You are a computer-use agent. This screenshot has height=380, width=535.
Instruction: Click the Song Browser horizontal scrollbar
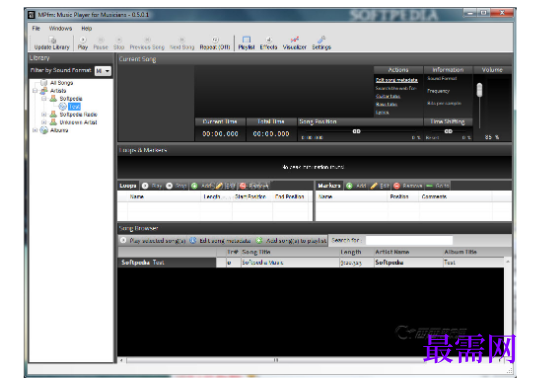click(x=276, y=360)
